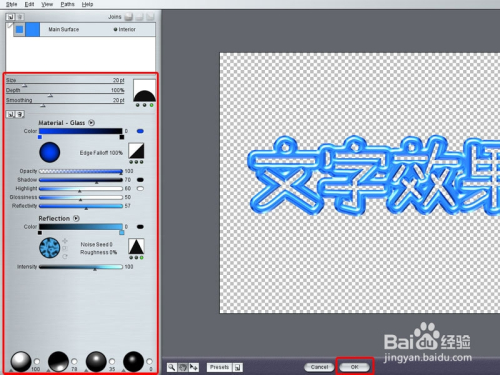Select the hand pan tool

click(182, 367)
